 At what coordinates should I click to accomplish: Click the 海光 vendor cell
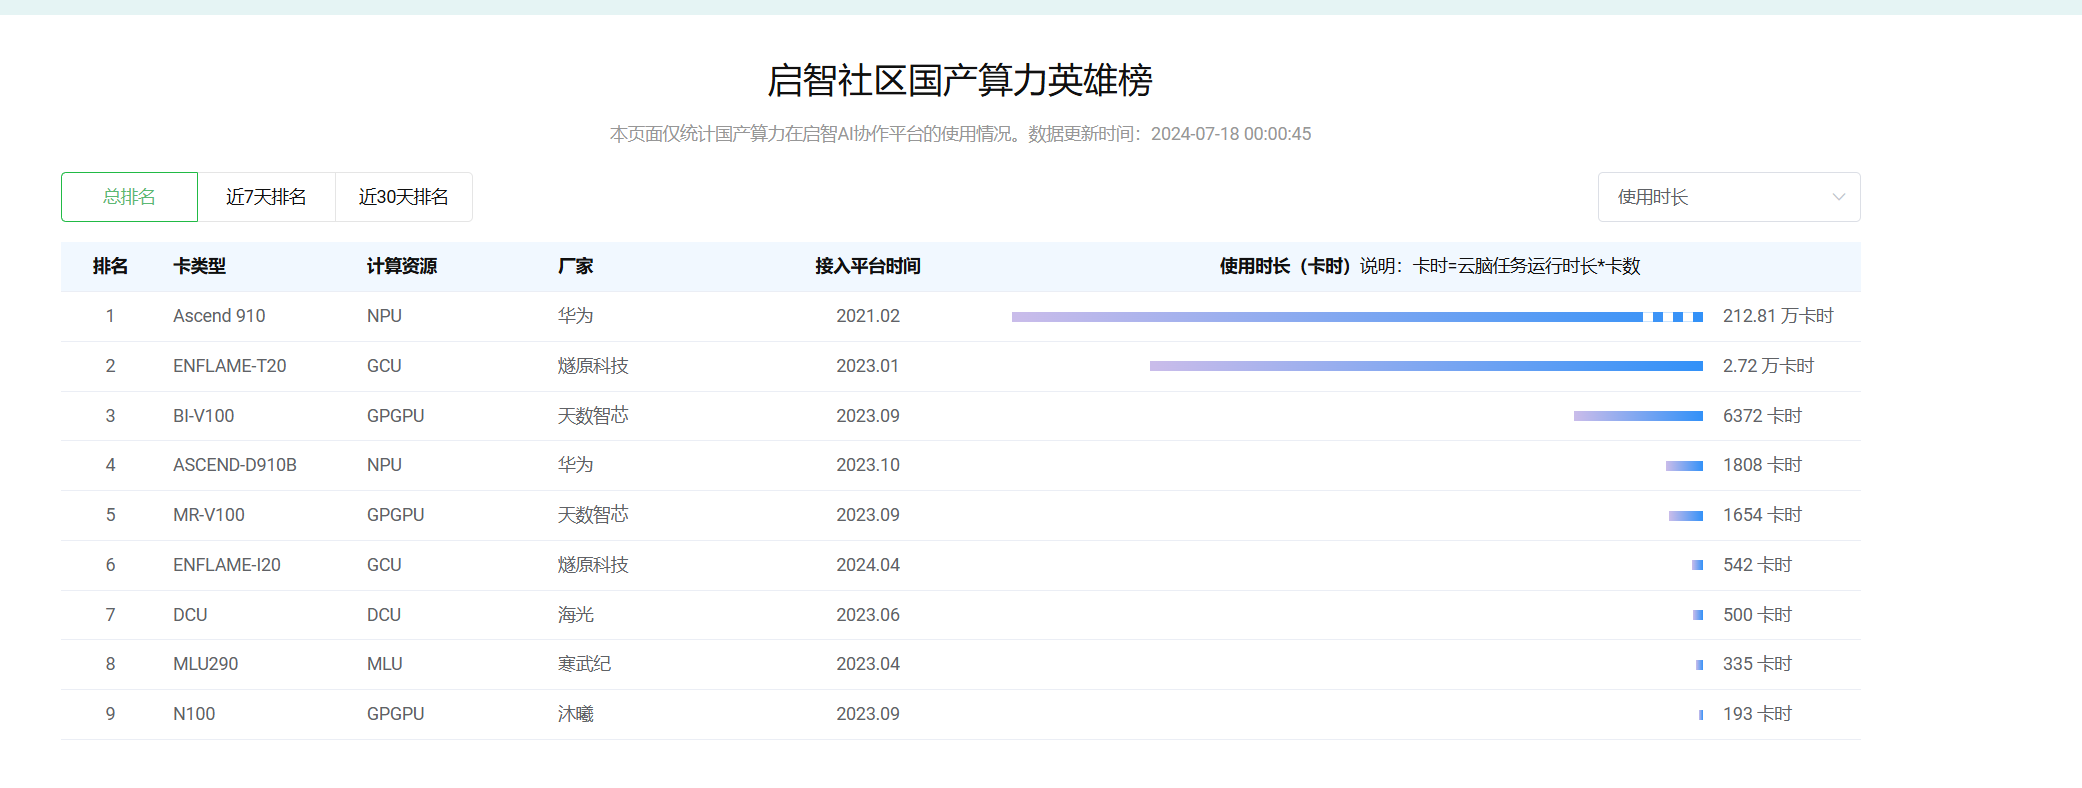(x=576, y=615)
